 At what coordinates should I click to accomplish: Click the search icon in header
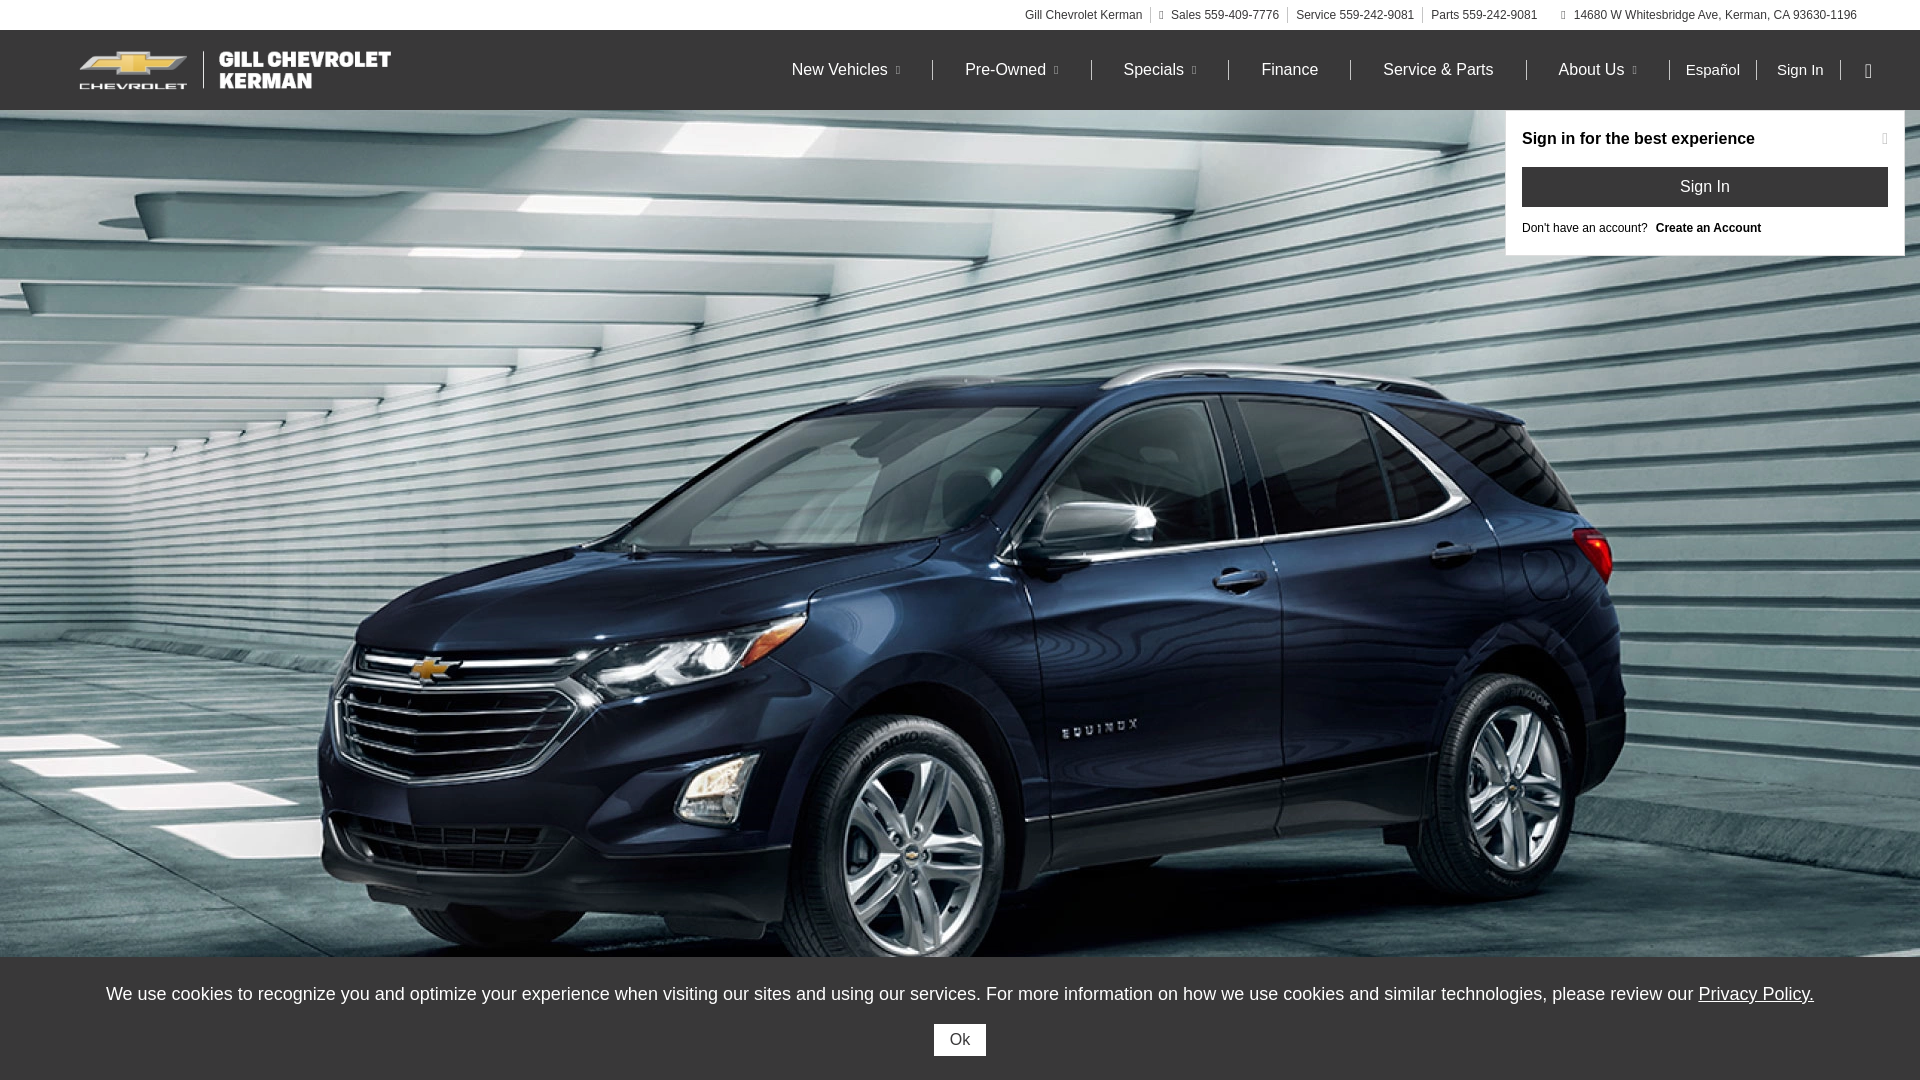click(1868, 71)
